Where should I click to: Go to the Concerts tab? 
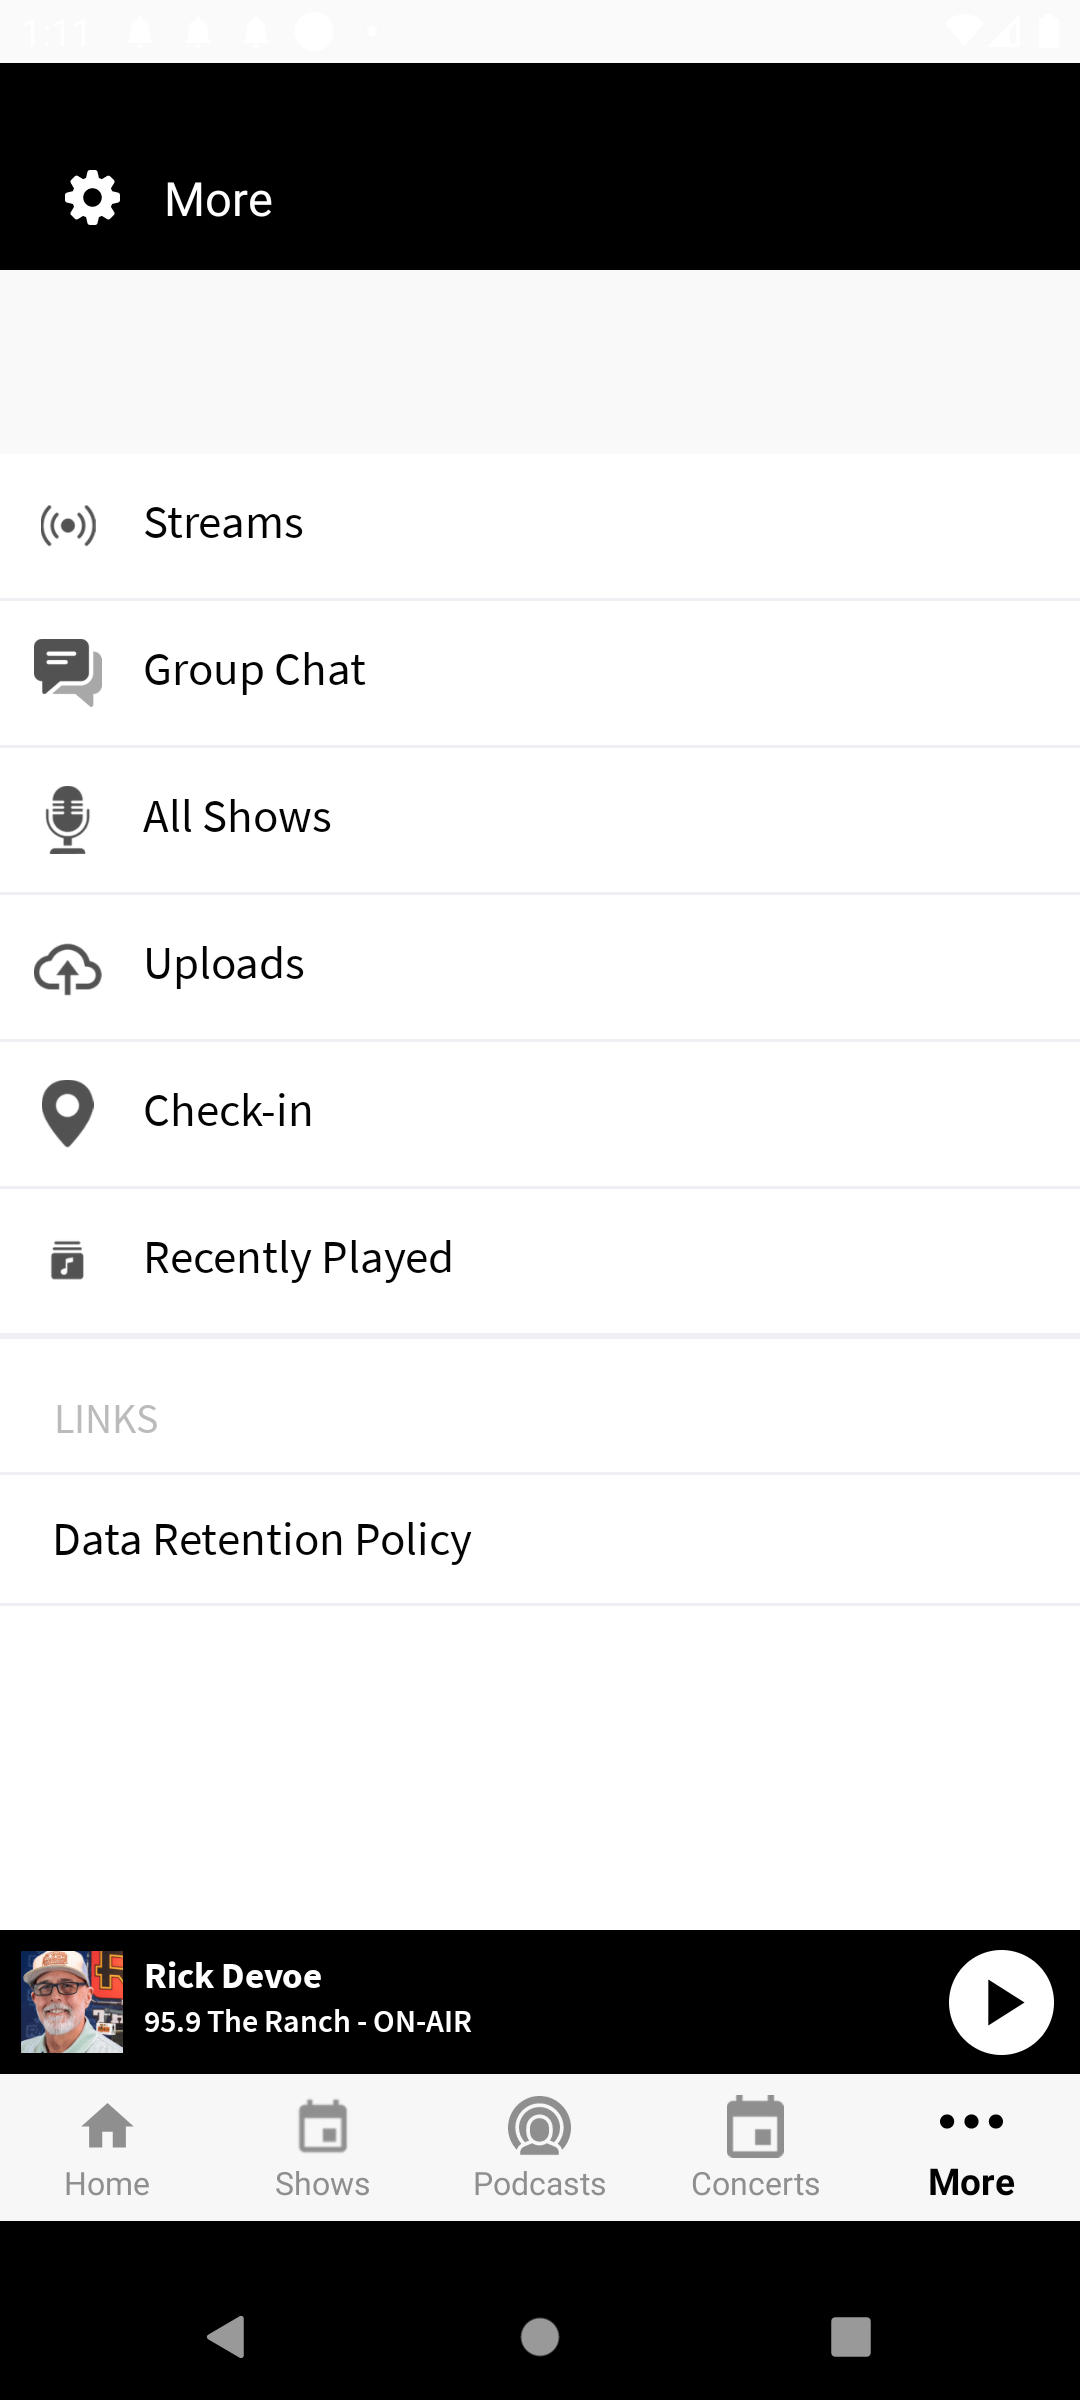pos(755,2148)
